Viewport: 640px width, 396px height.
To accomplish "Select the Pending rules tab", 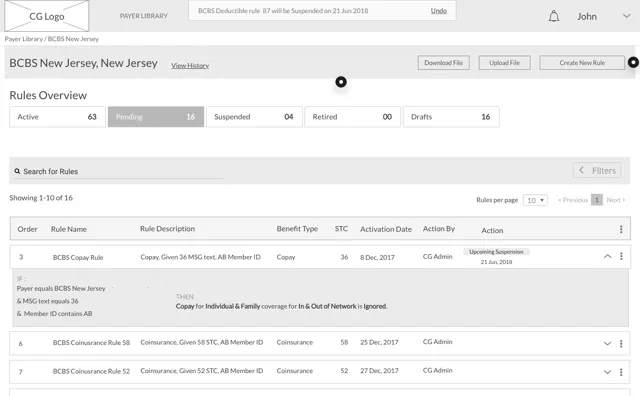I will 156,117.
